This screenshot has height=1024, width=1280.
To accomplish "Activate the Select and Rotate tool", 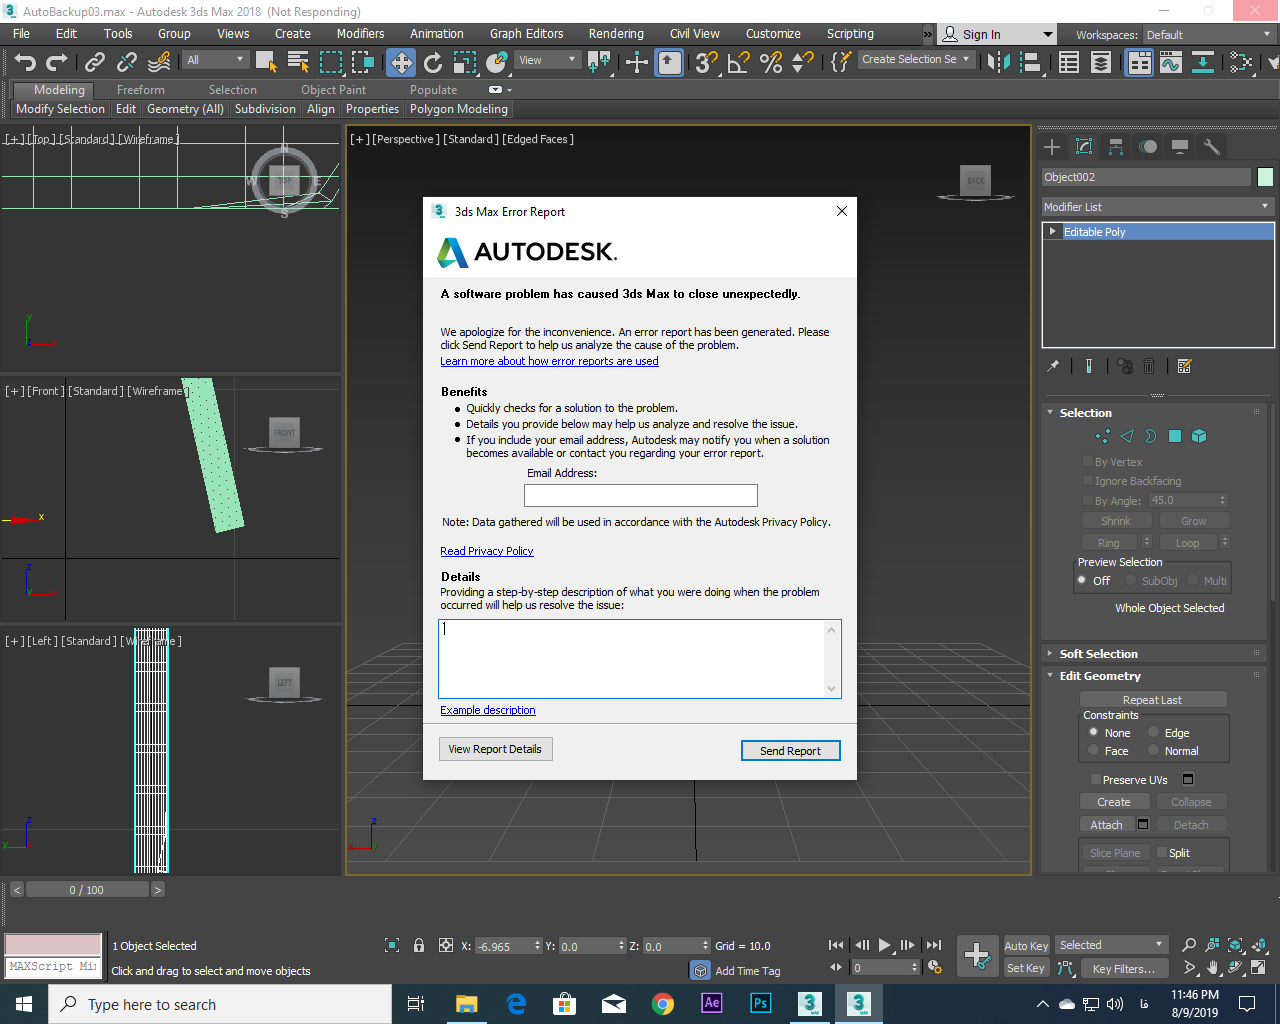I will [433, 62].
